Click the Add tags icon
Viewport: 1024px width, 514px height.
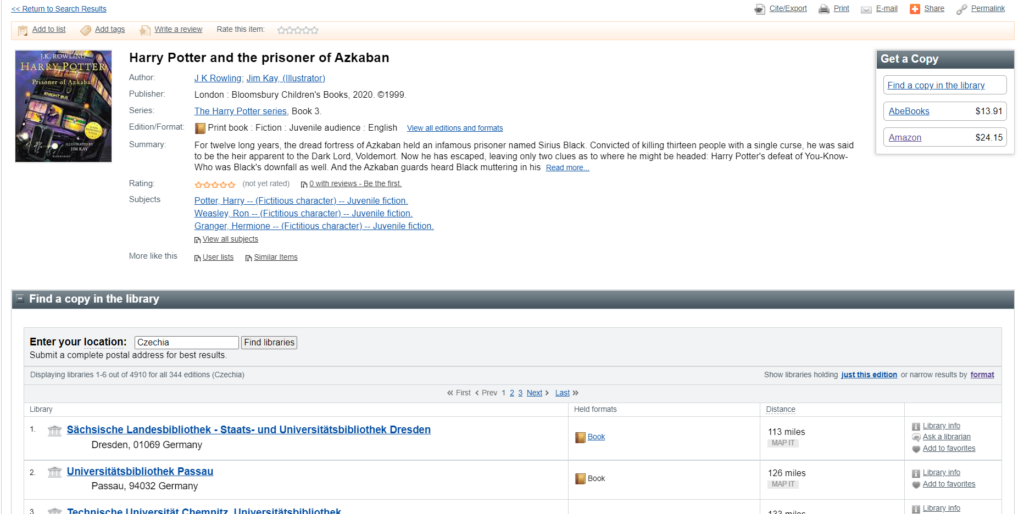pos(85,30)
